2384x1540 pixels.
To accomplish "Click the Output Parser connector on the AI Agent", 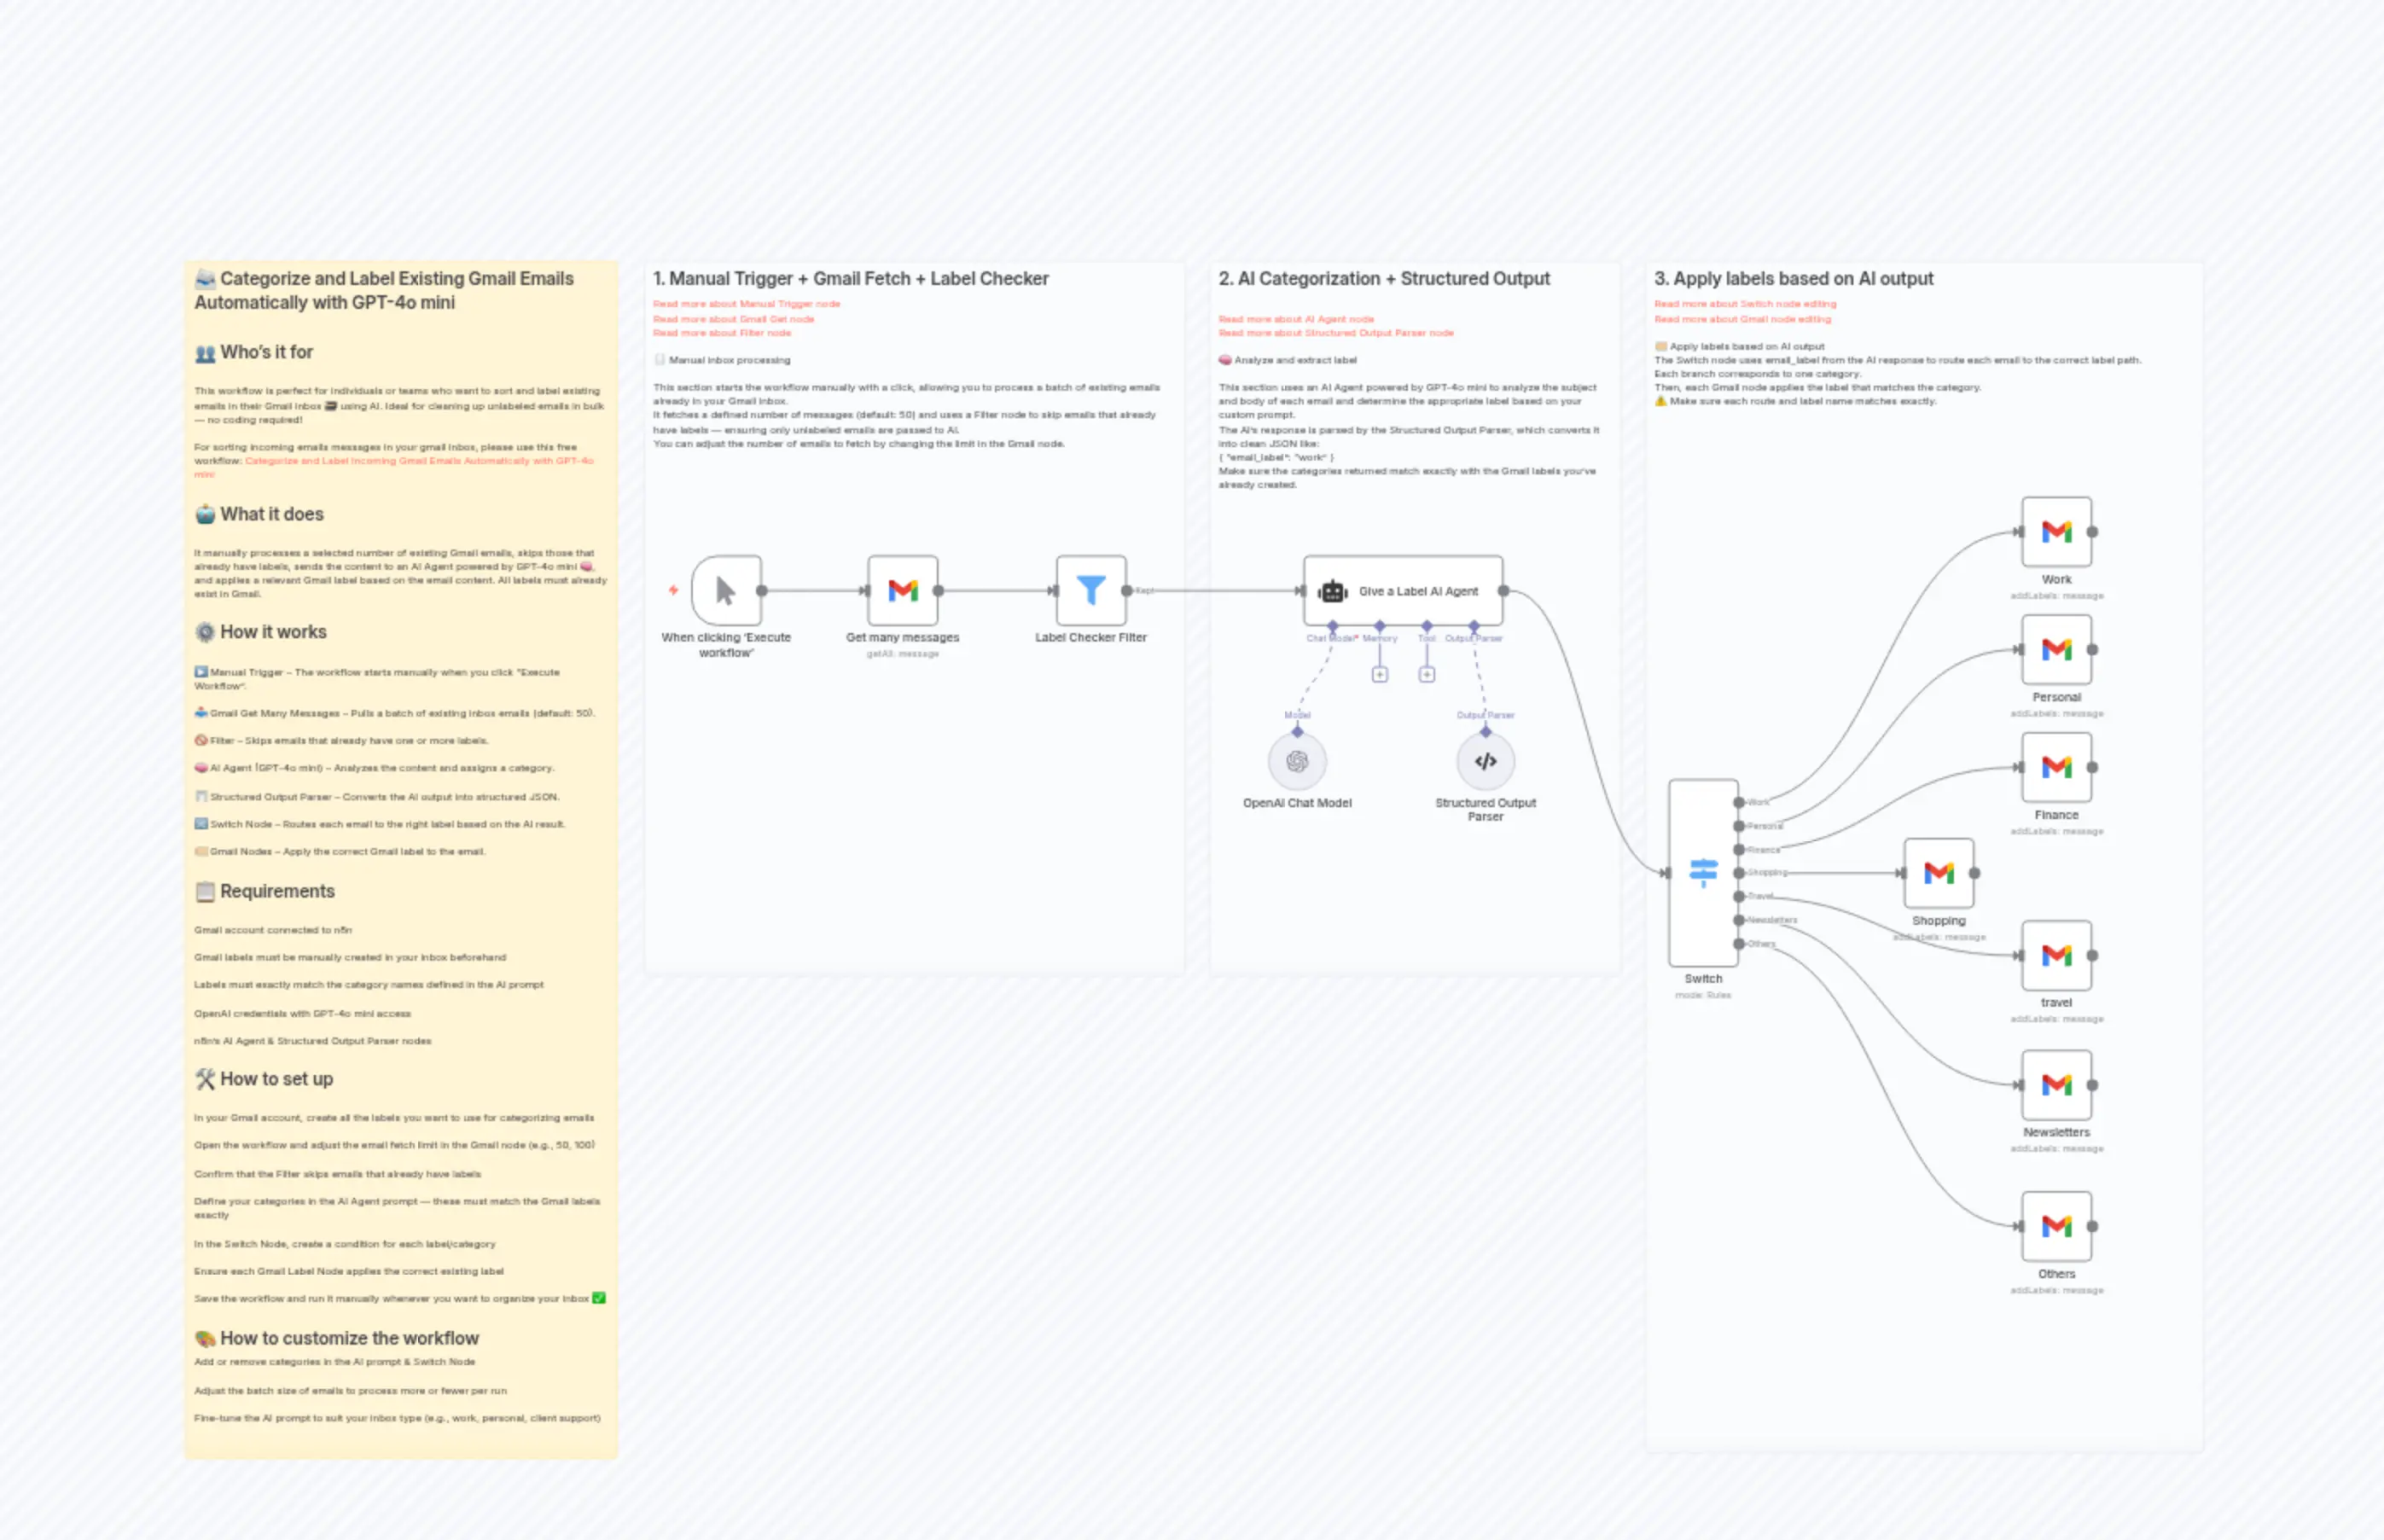I will (x=1474, y=626).
